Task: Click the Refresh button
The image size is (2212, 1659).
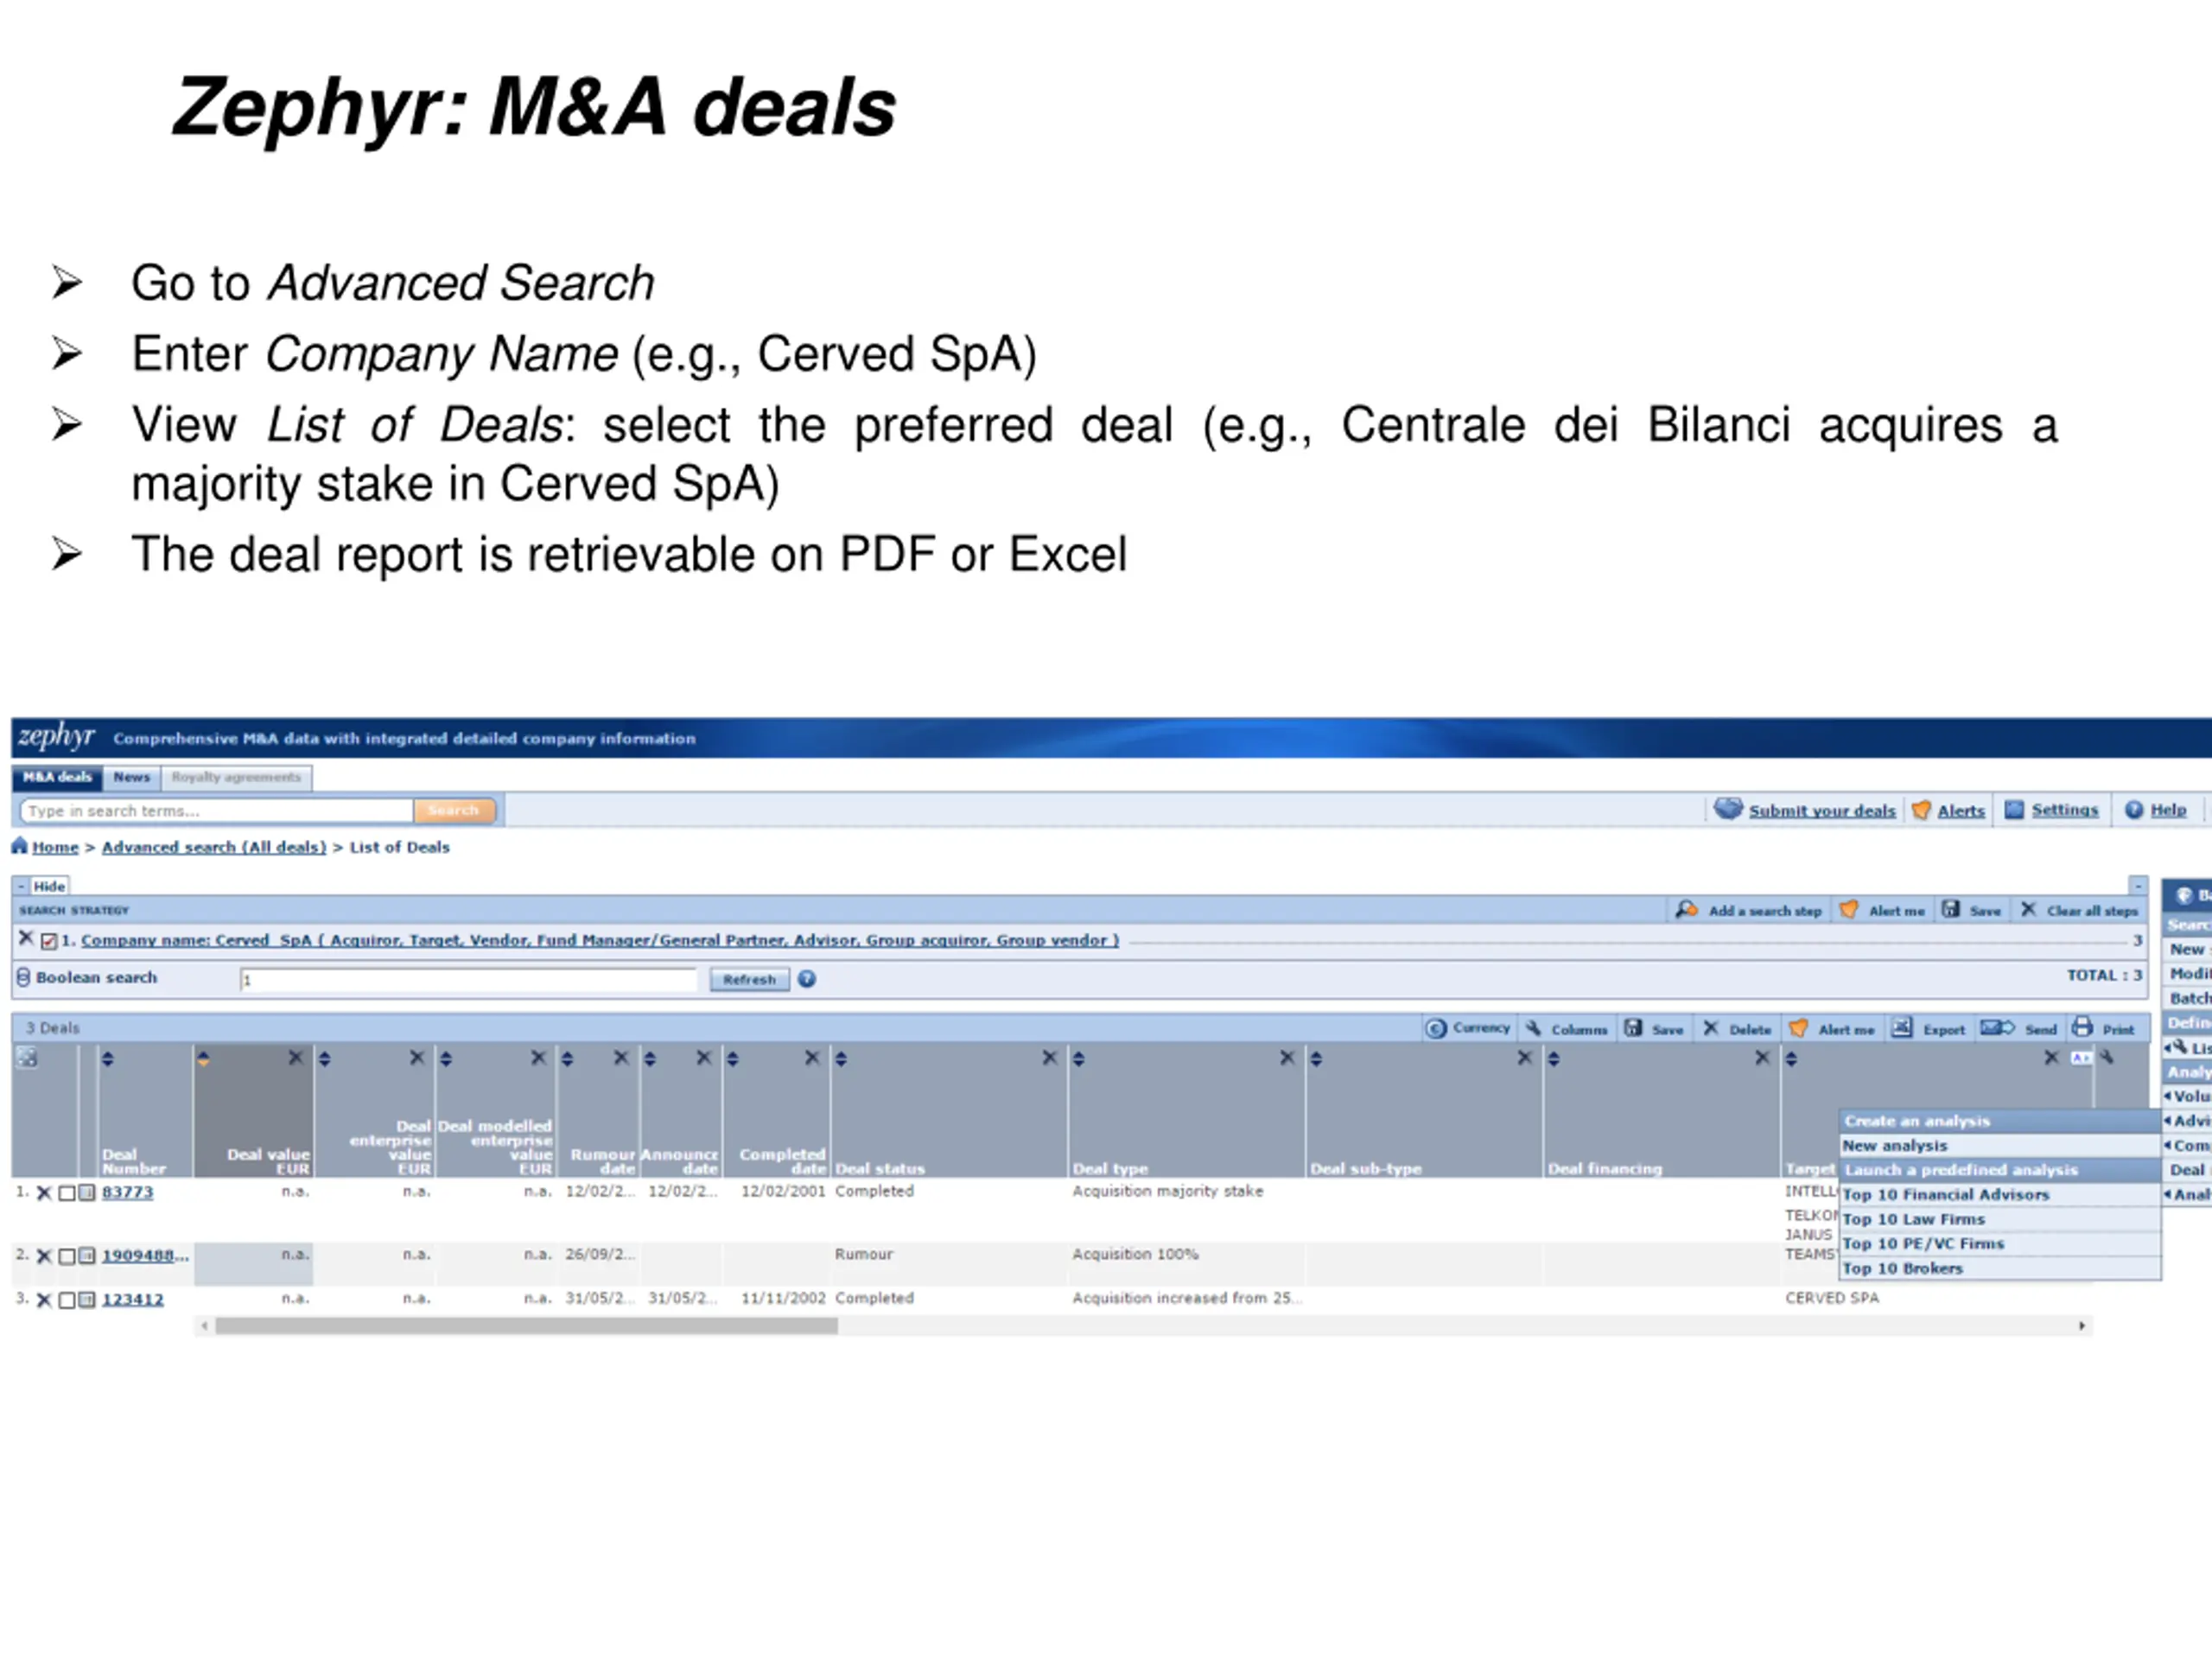Action: [749, 979]
